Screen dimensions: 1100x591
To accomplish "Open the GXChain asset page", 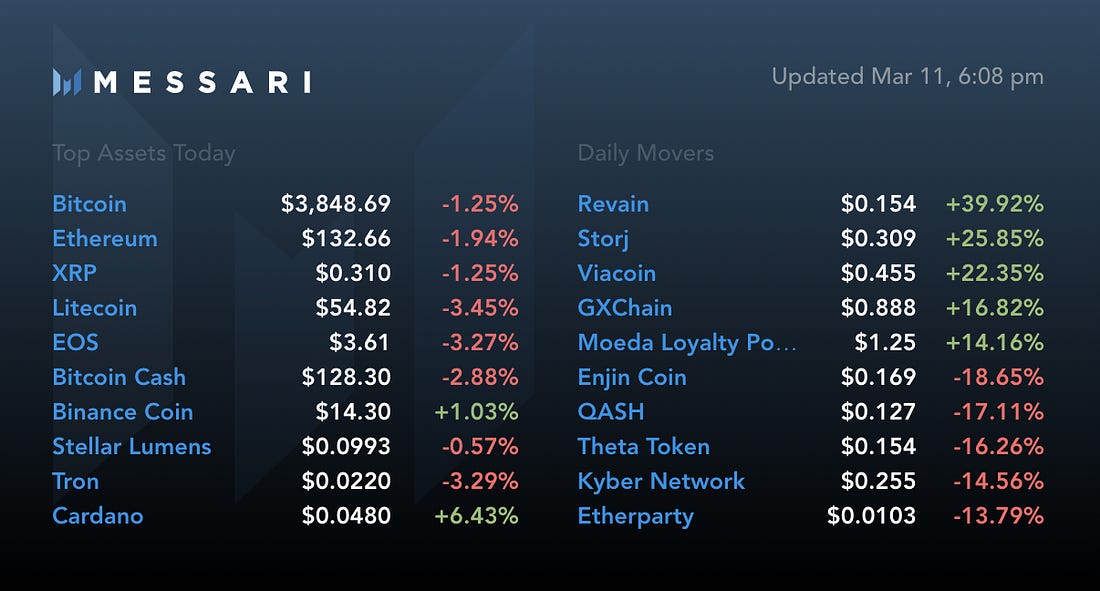I will click(625, 307).
